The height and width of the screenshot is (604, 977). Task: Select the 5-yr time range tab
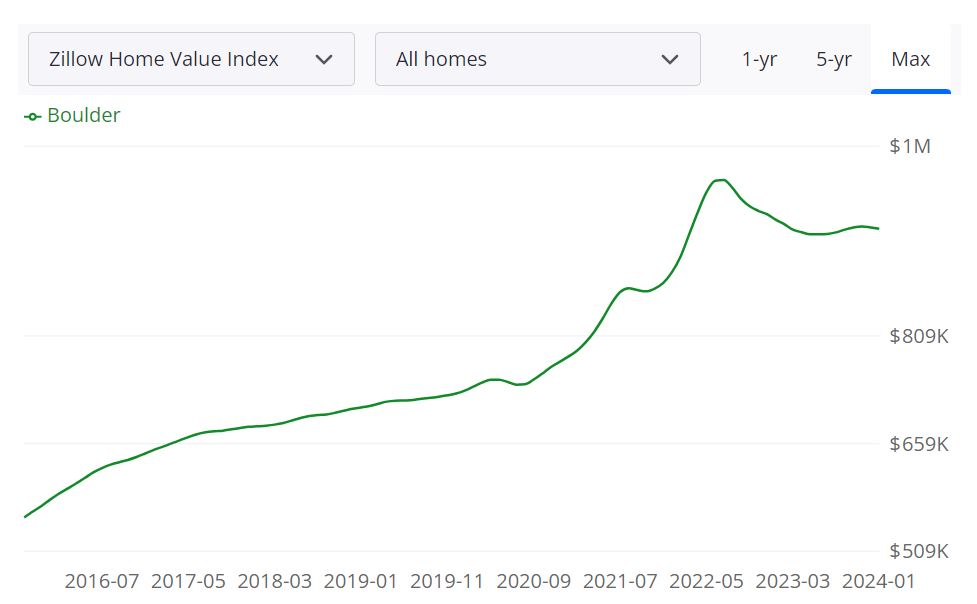(834, 59)
